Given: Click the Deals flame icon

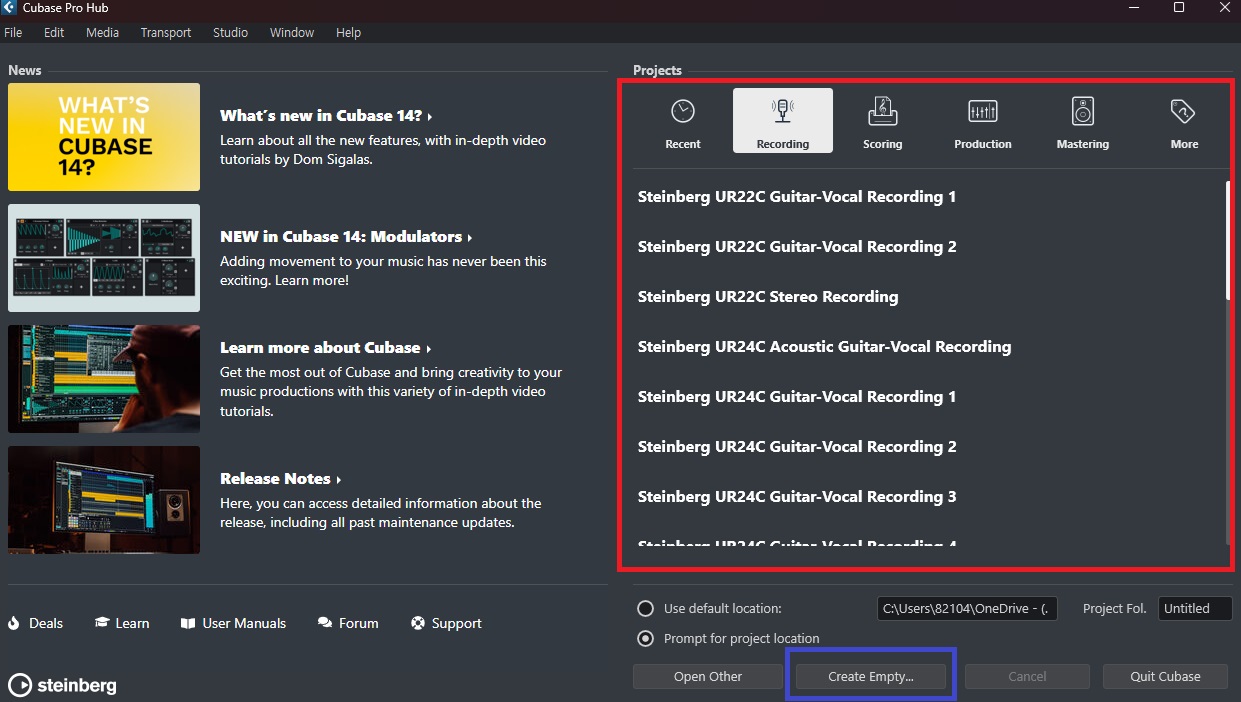Looking at the screenshot, I should (14, 623).
